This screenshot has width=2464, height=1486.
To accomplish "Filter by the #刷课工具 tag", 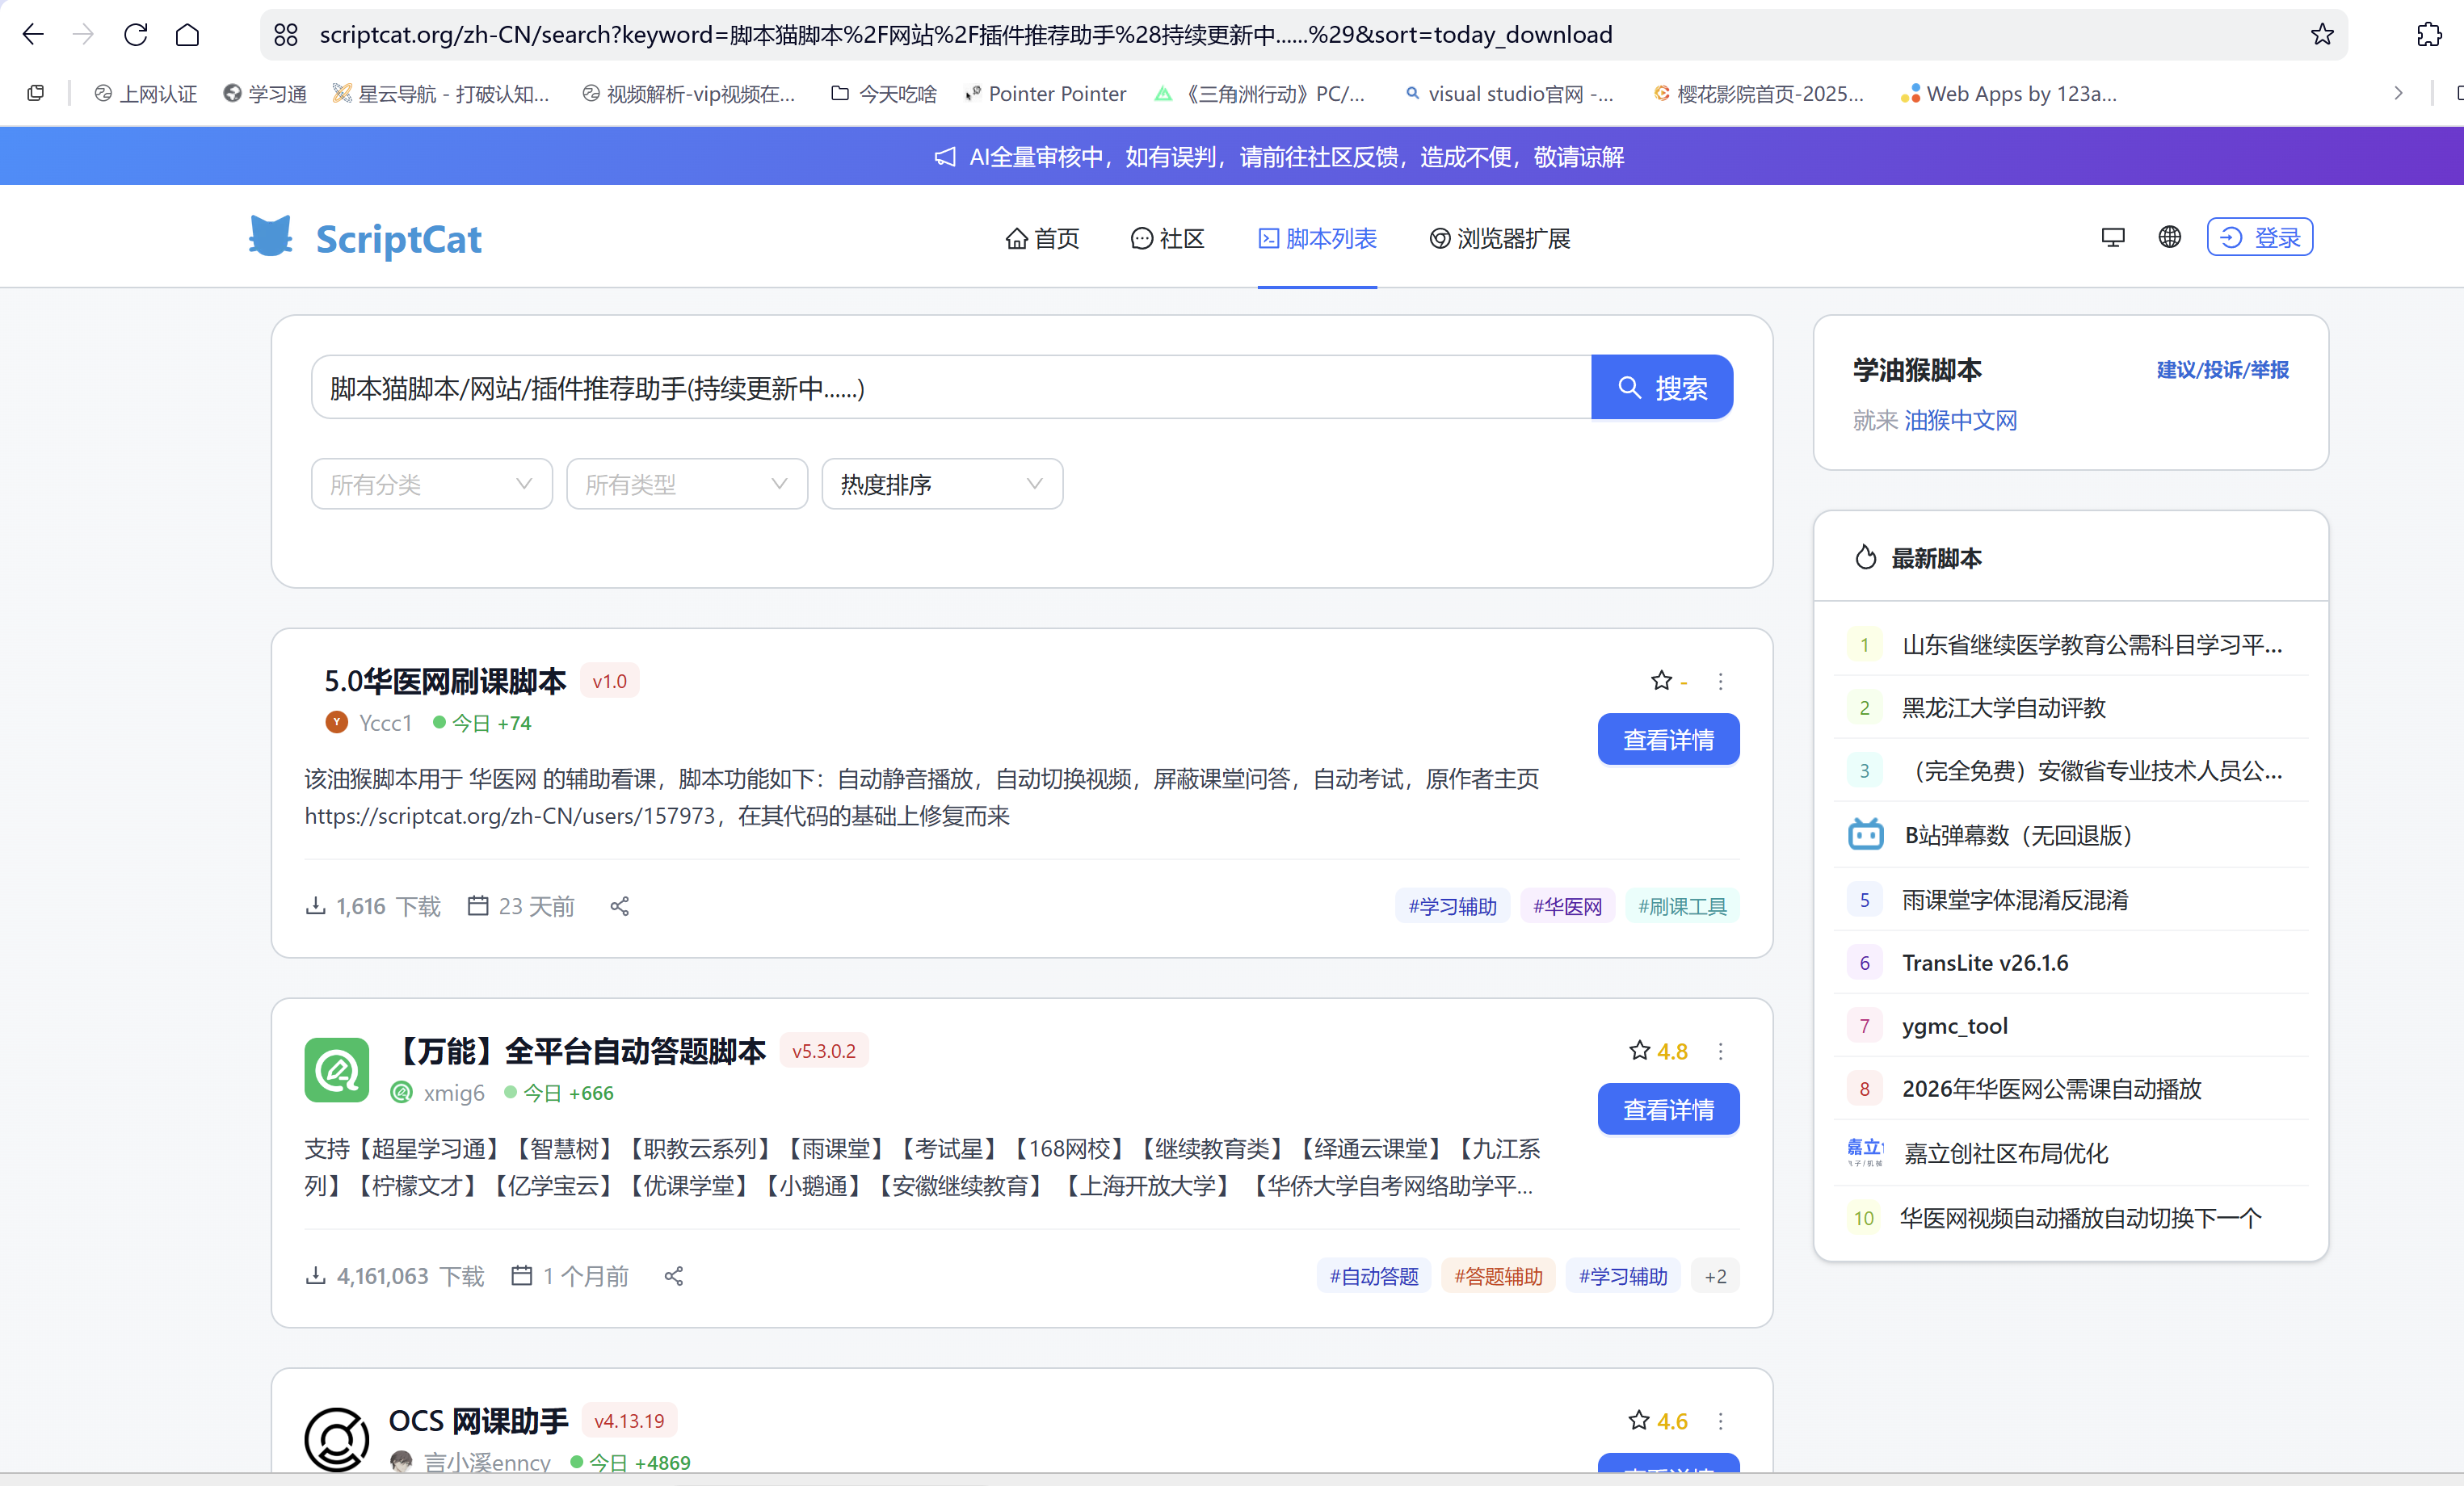I will coord(1682,906).
